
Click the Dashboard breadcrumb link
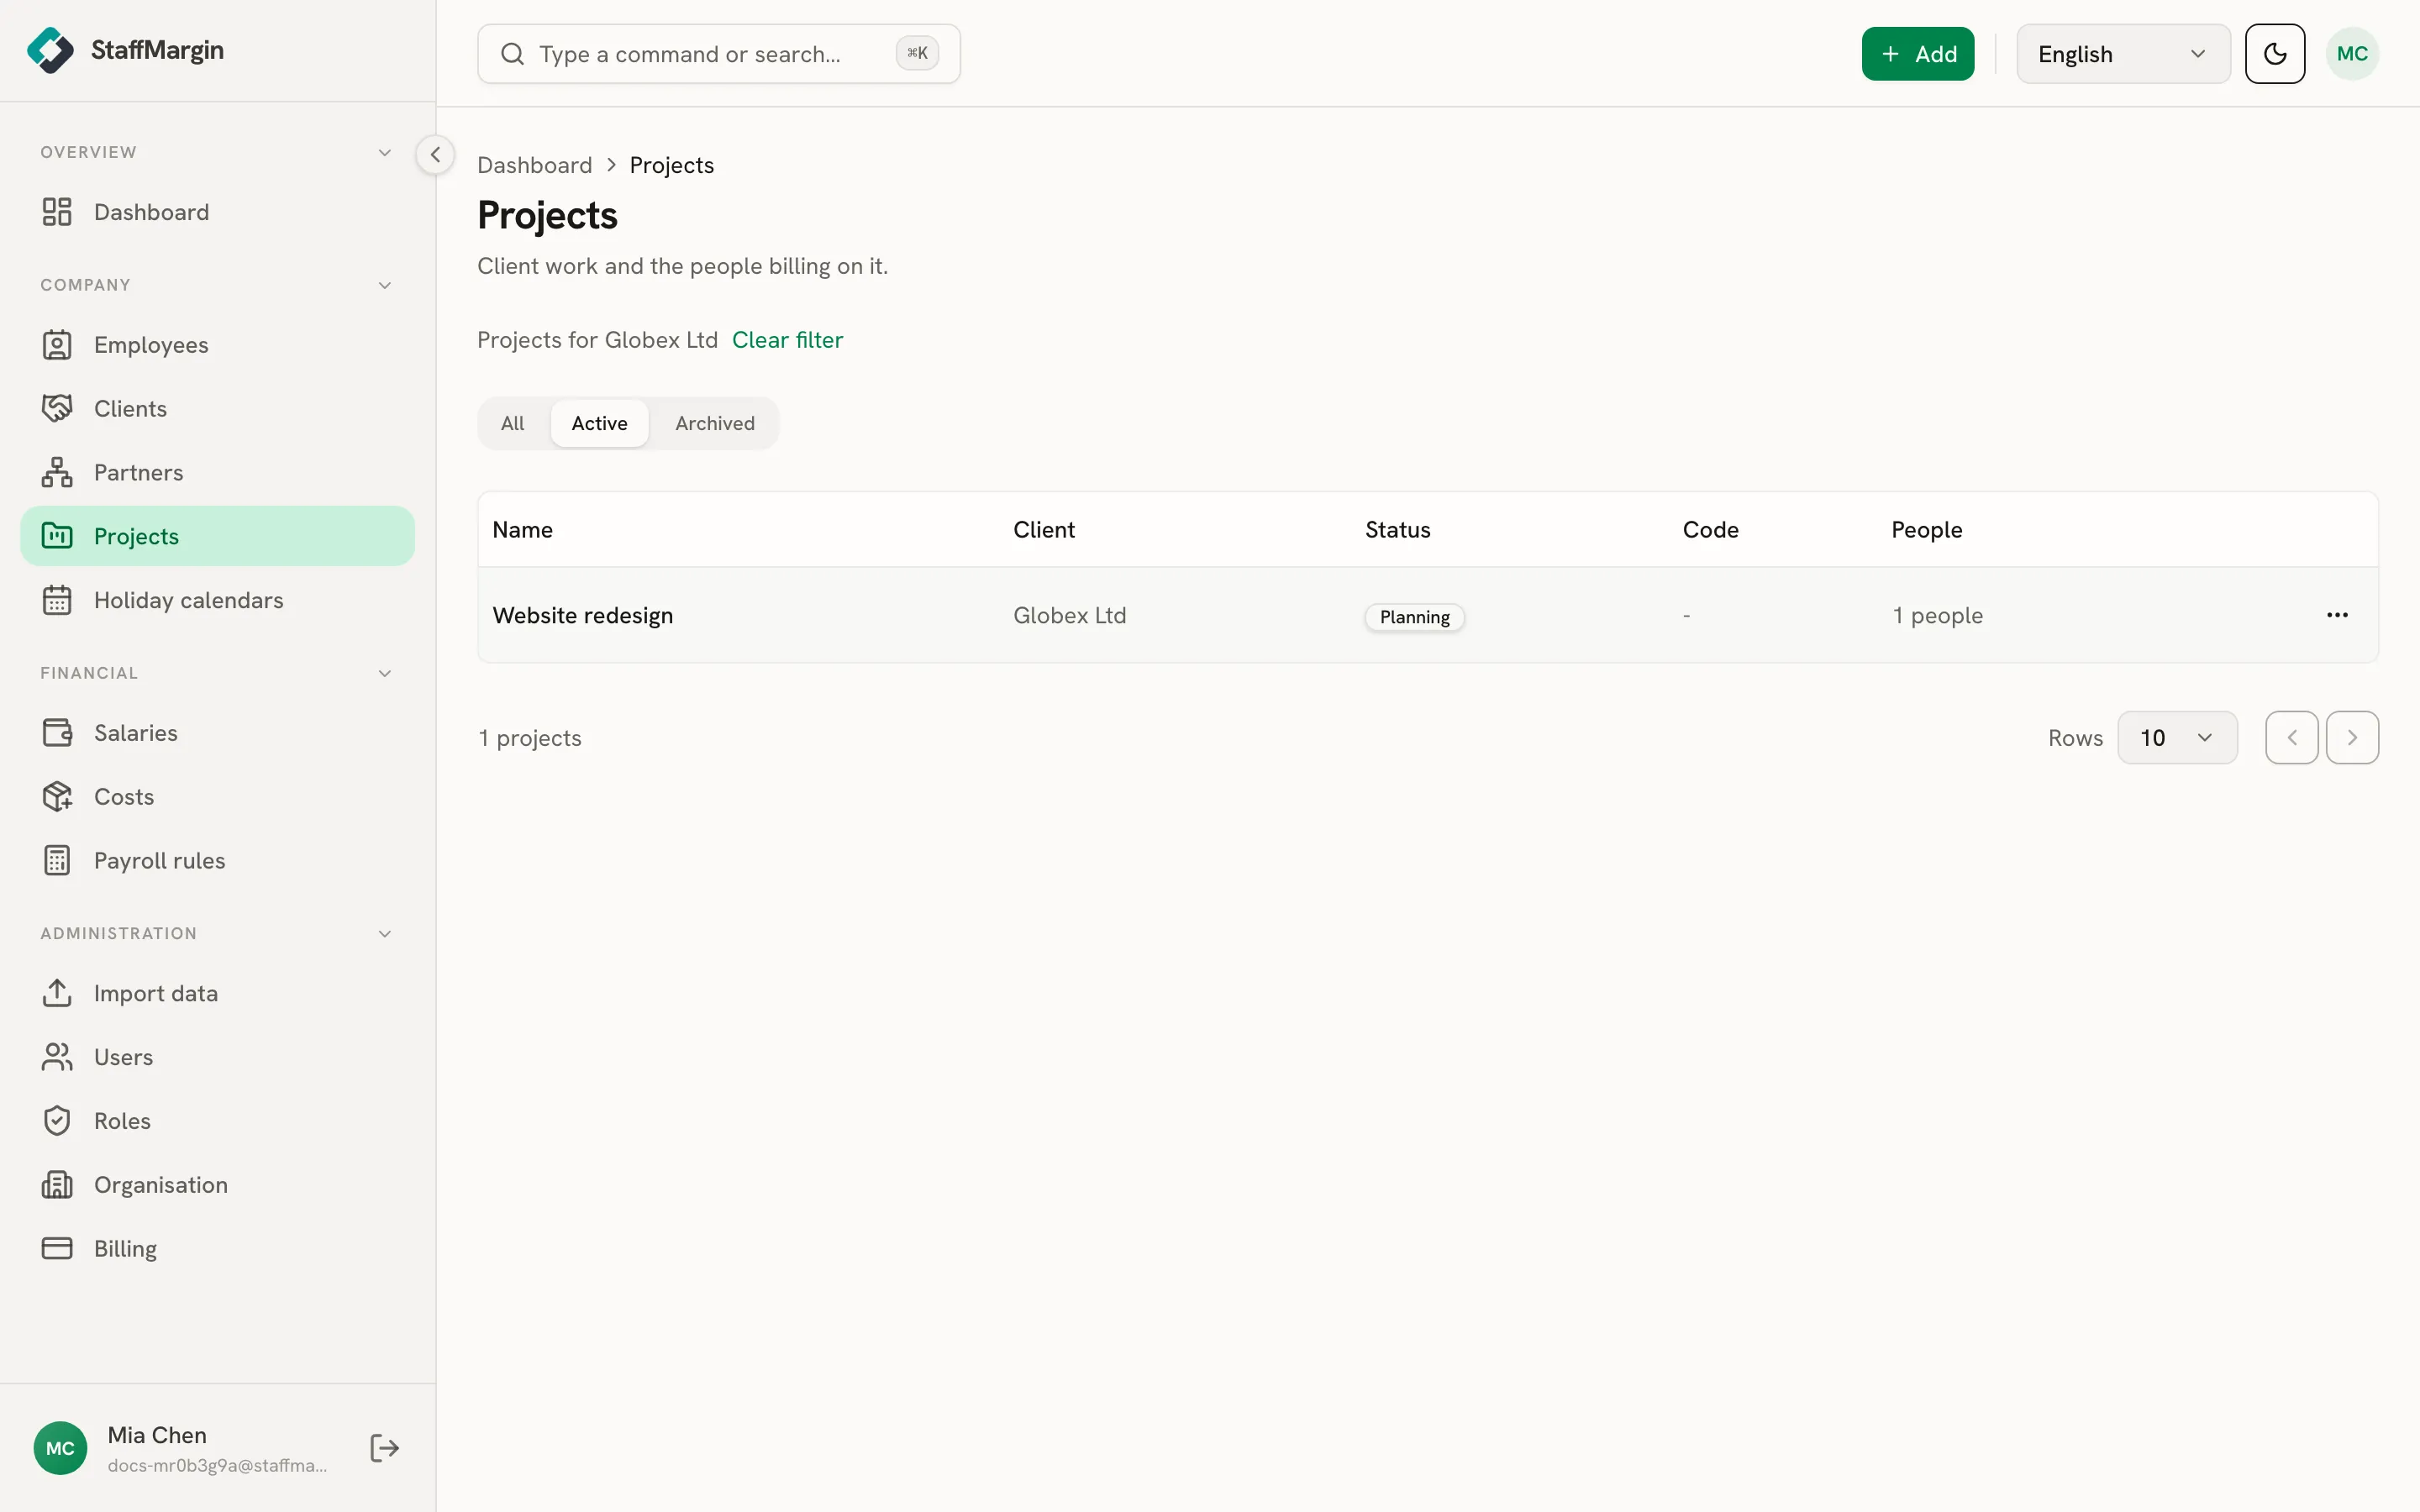534,165
